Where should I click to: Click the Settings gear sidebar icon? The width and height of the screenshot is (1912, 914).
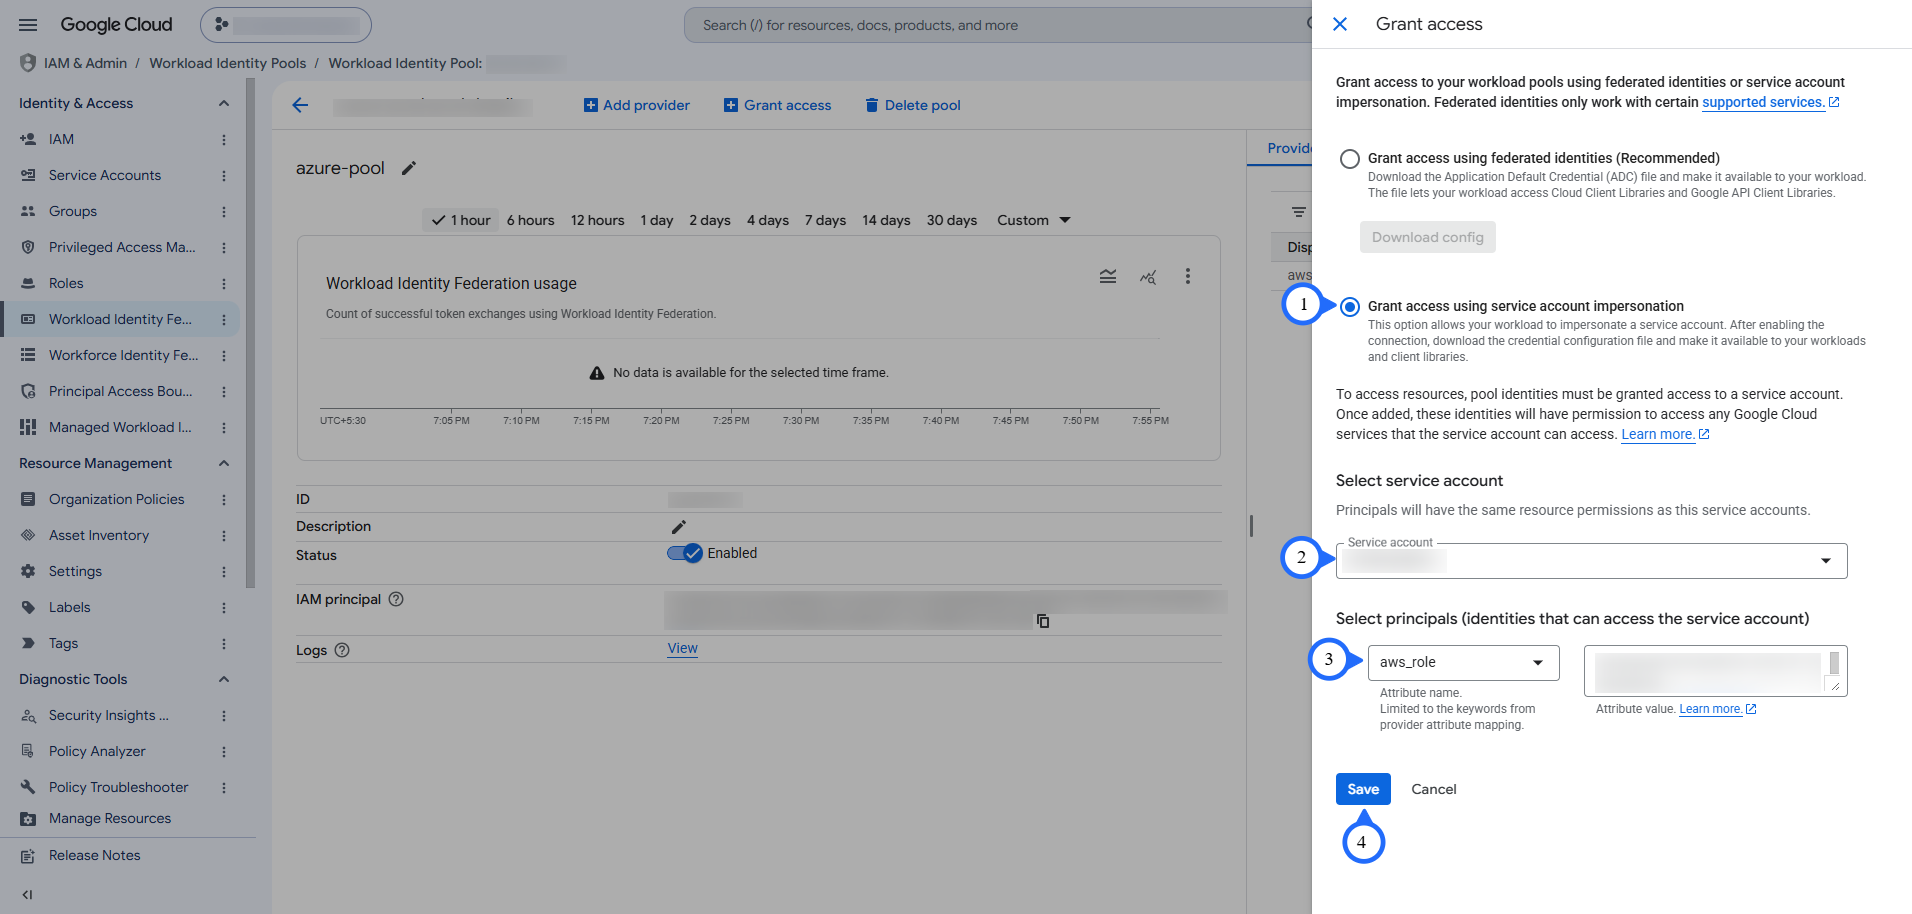pyautogui.click(x=28, y=571)
